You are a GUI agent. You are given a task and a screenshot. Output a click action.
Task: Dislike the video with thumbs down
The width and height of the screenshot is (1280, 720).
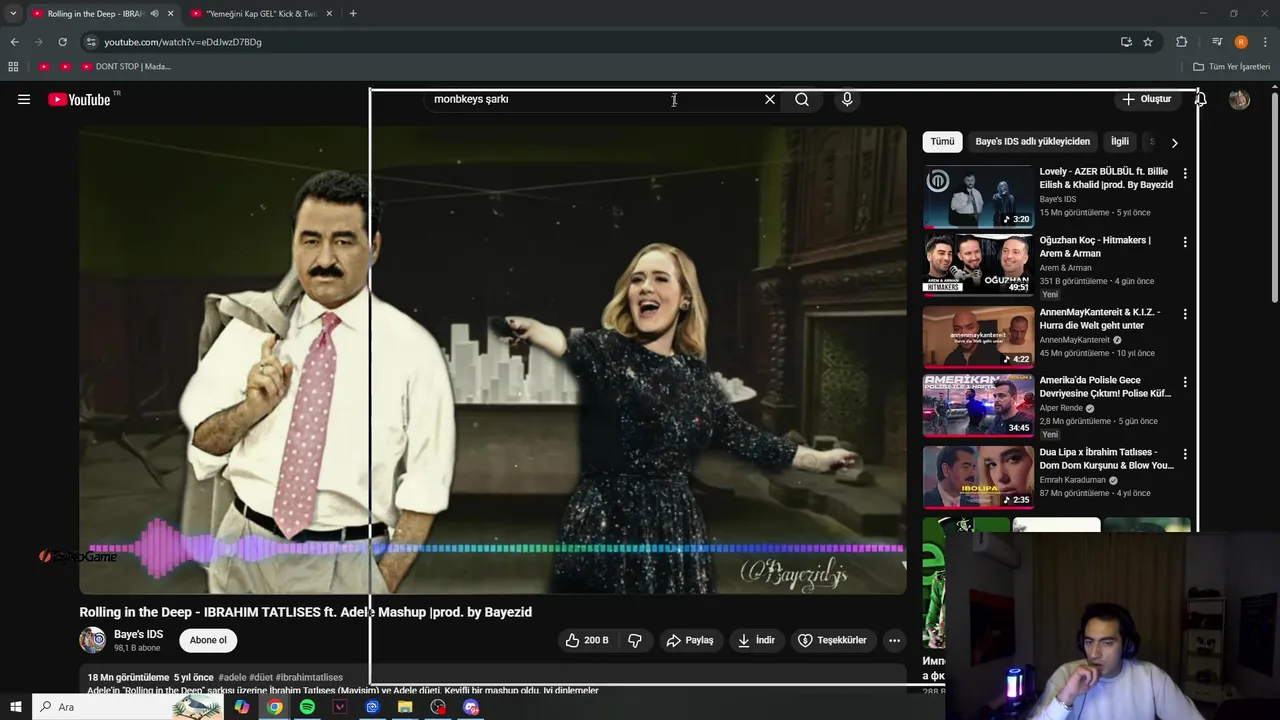[634, 640]
